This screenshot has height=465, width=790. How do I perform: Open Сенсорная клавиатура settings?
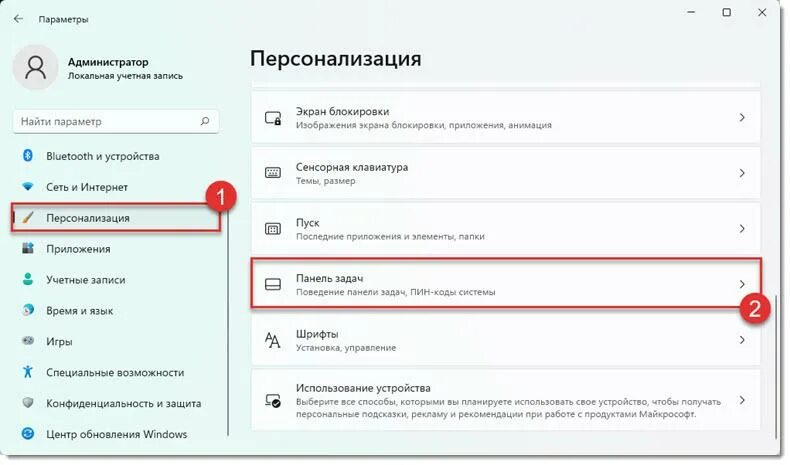click(x=505, y=173)
